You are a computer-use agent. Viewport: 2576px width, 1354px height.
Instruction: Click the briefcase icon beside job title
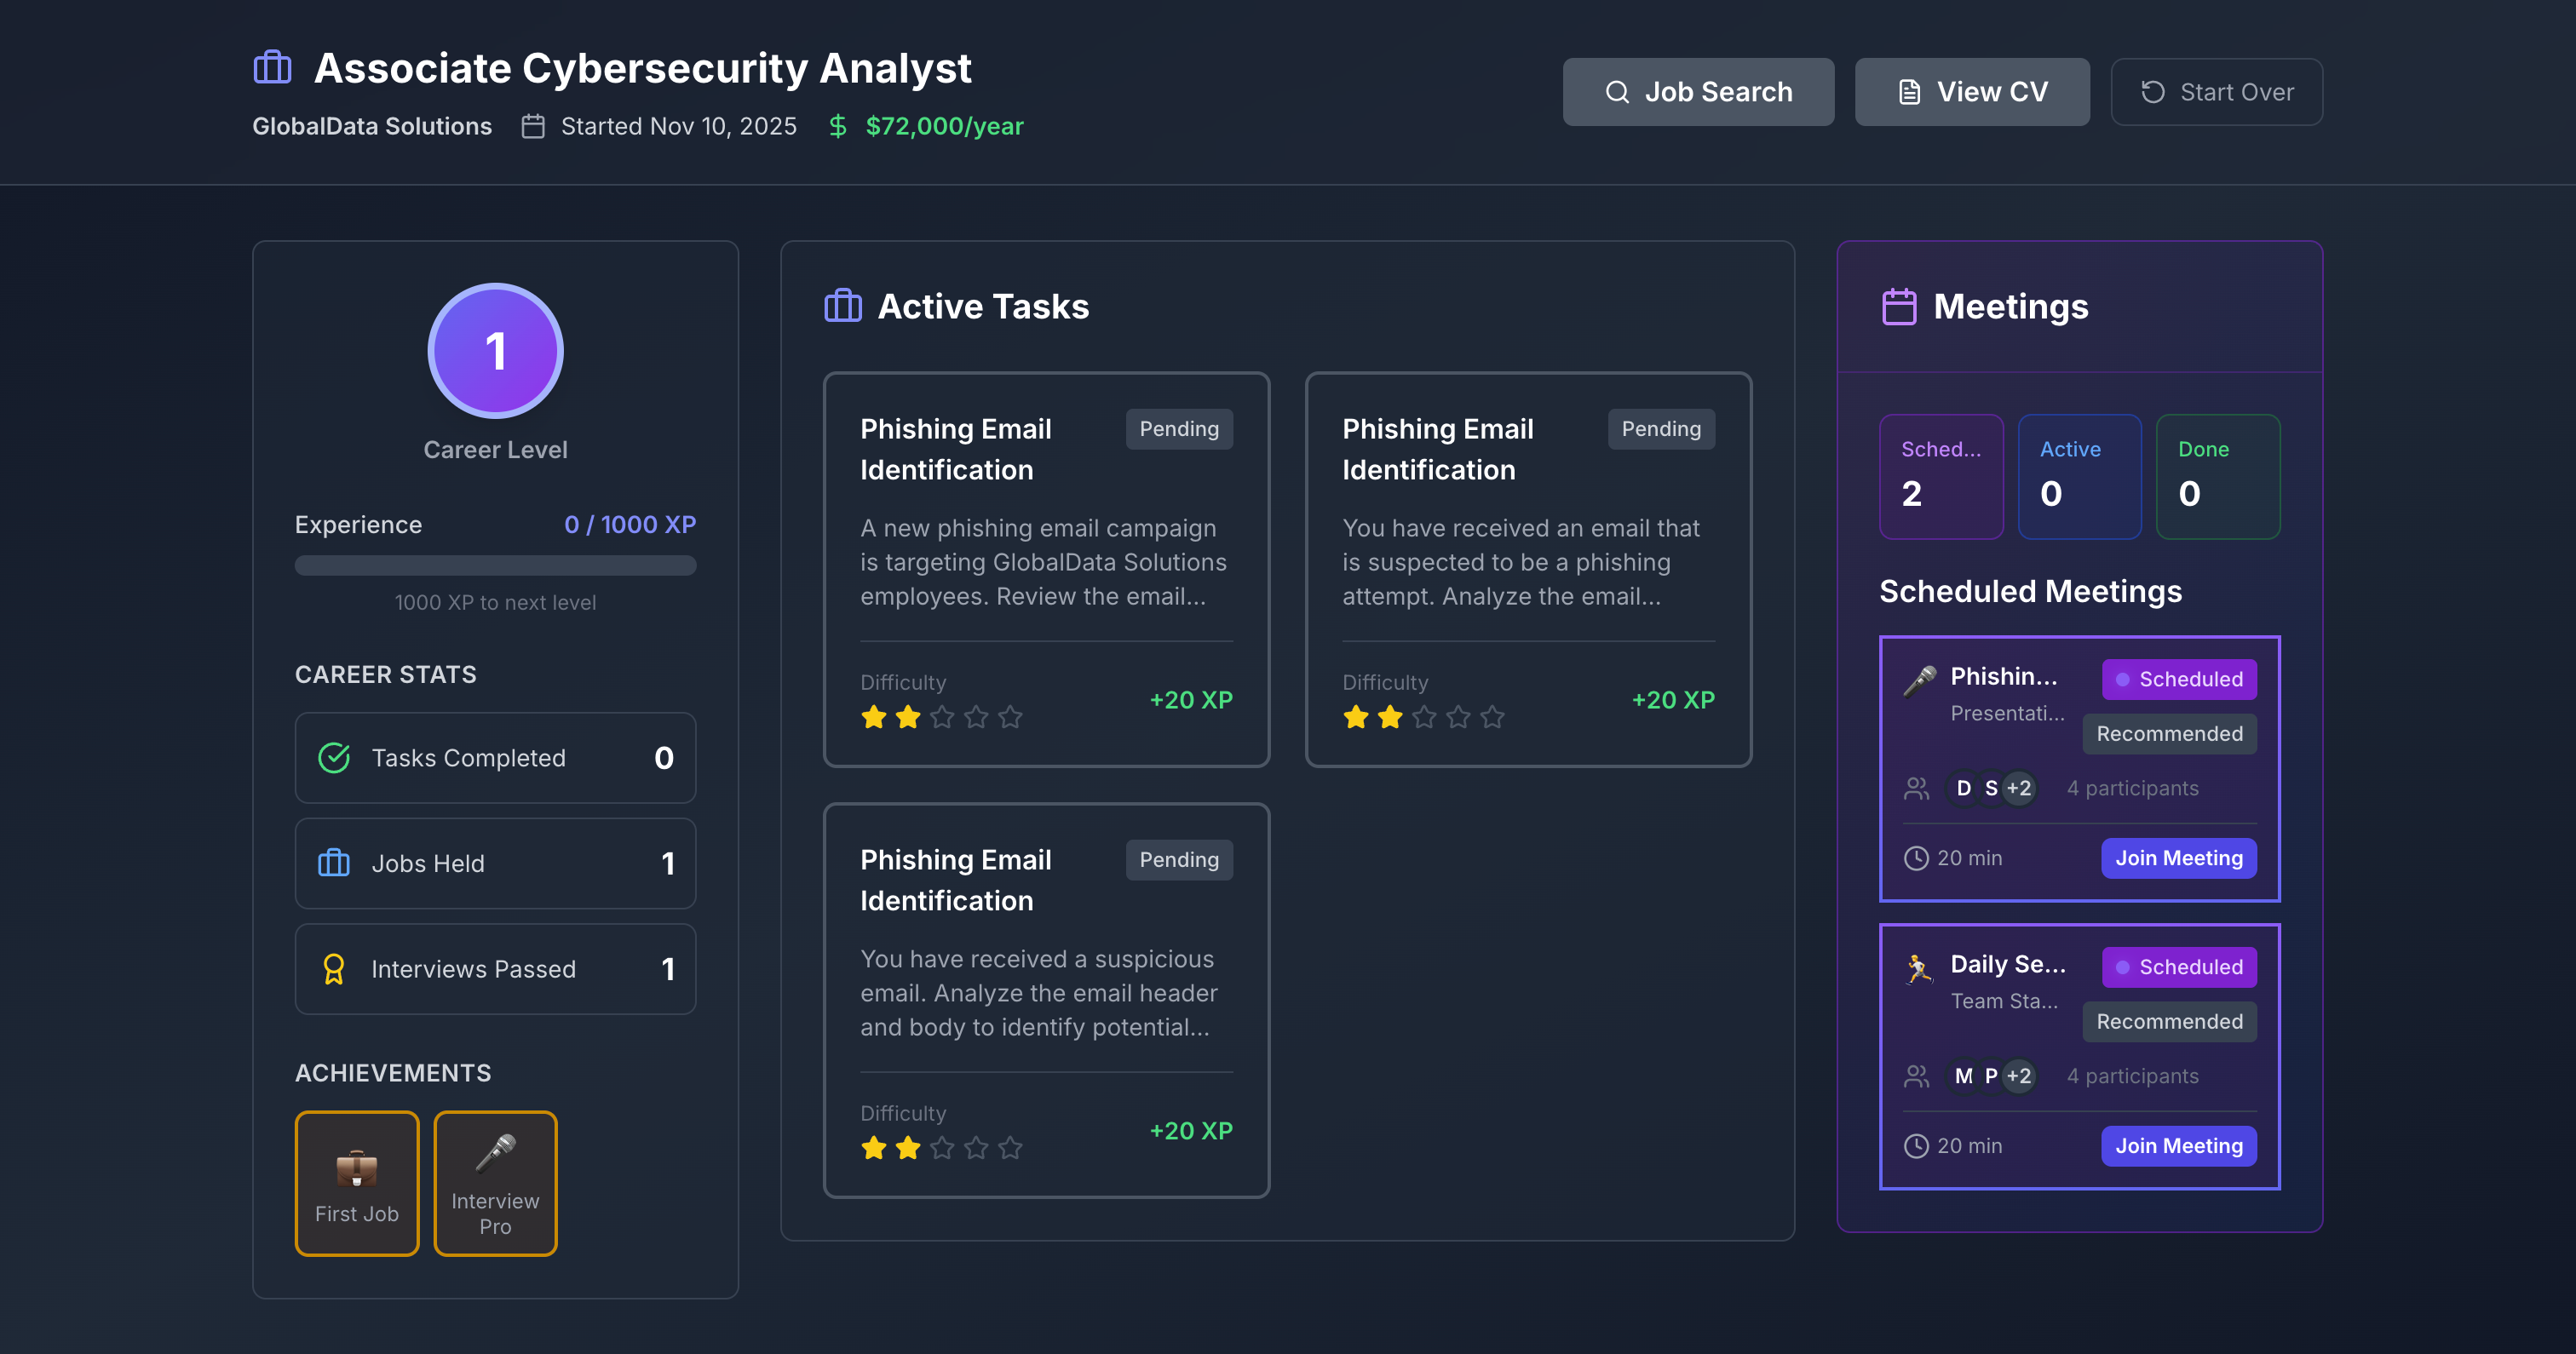[272, 68]
